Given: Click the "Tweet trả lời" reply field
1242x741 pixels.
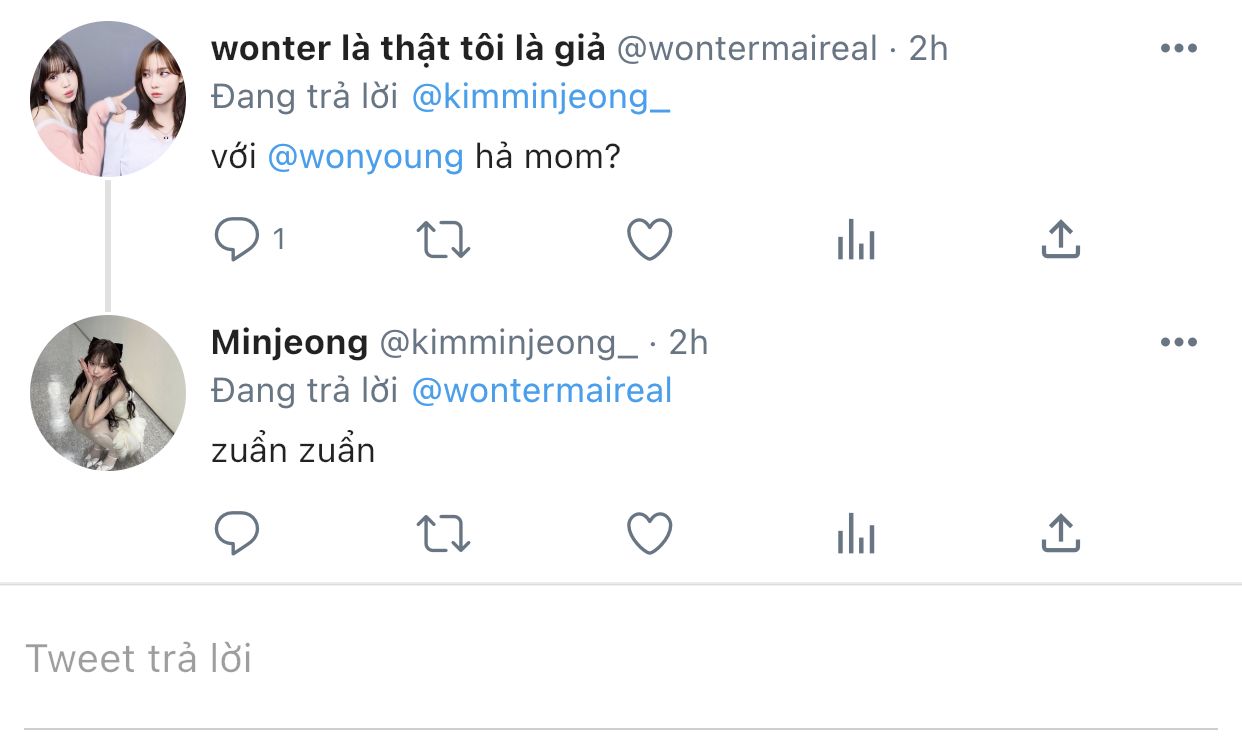Looking at the screenshot, I should (620, 659).
